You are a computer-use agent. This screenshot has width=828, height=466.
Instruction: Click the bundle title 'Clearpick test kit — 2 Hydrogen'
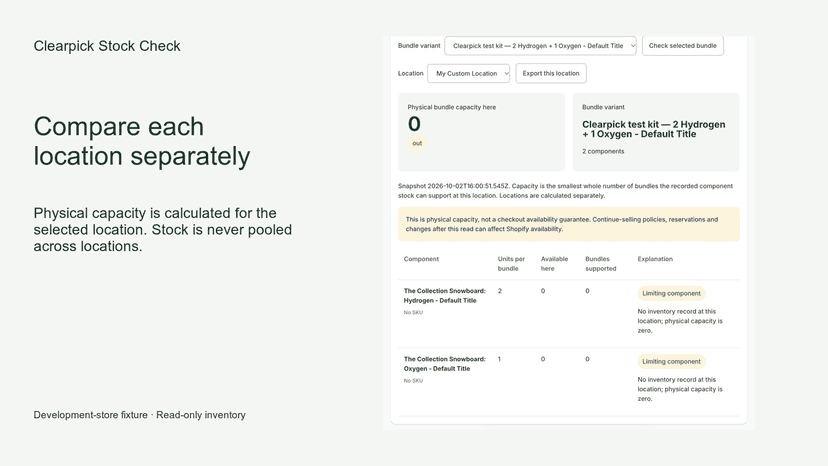tap(654, 125)
